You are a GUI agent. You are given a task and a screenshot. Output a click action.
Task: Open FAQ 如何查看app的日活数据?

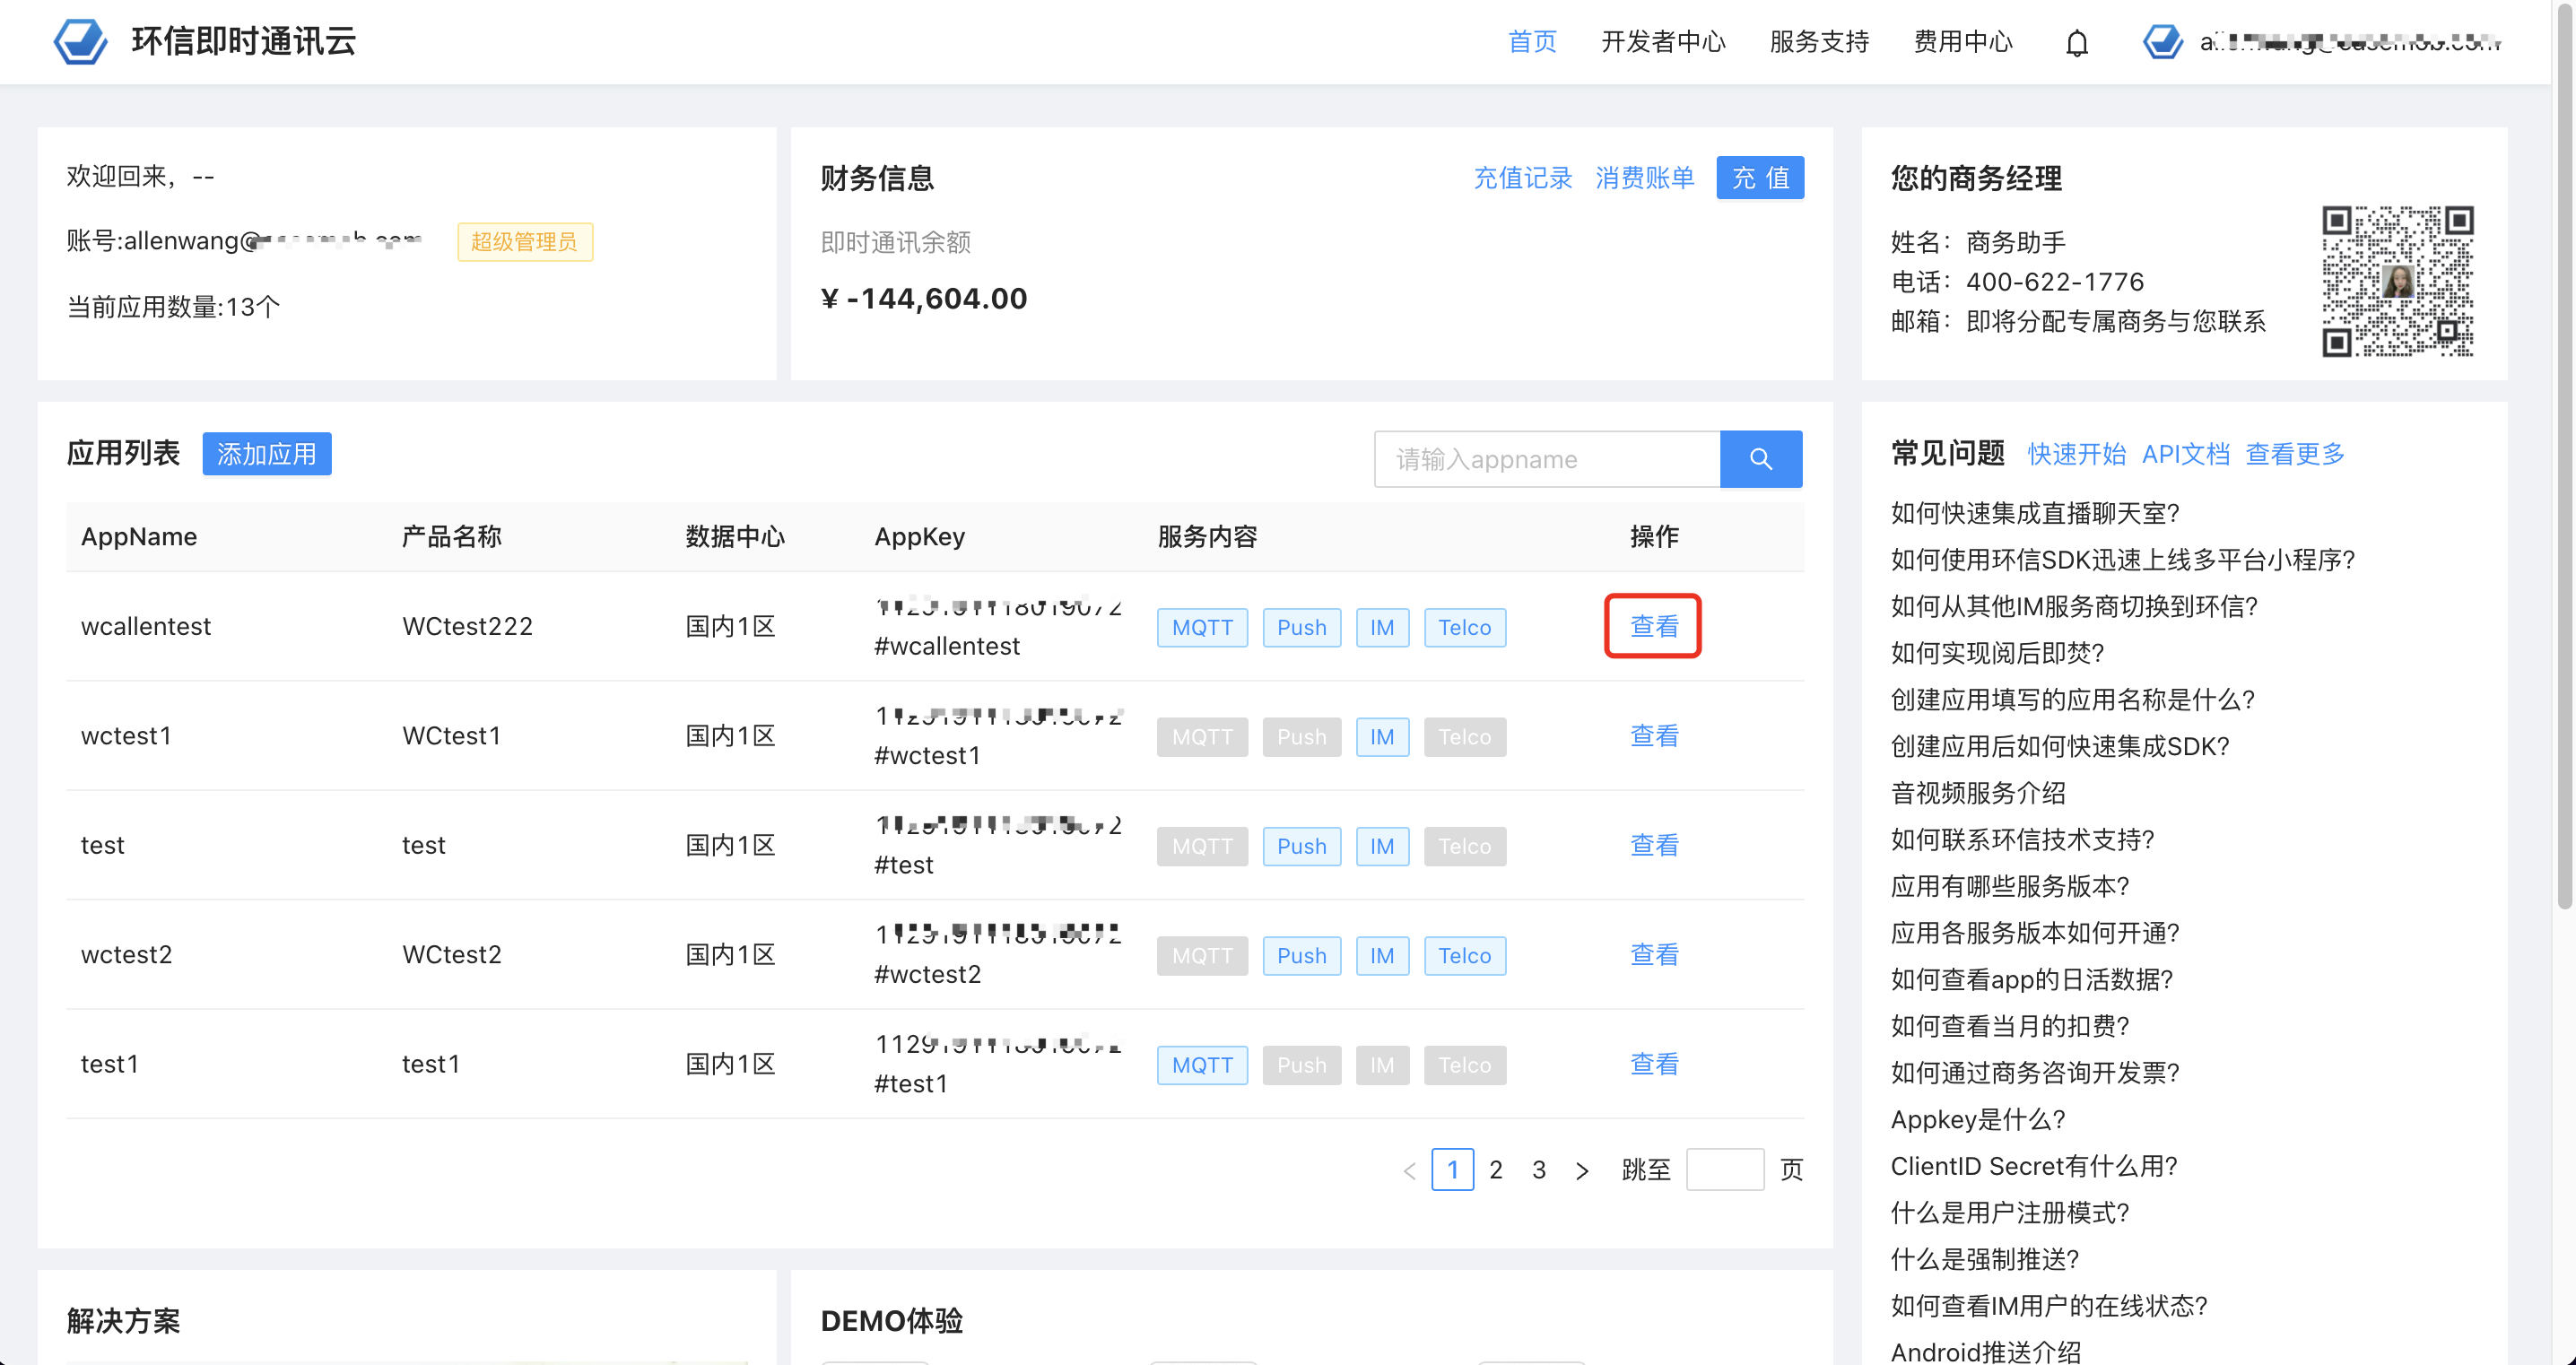[2032, 980]
